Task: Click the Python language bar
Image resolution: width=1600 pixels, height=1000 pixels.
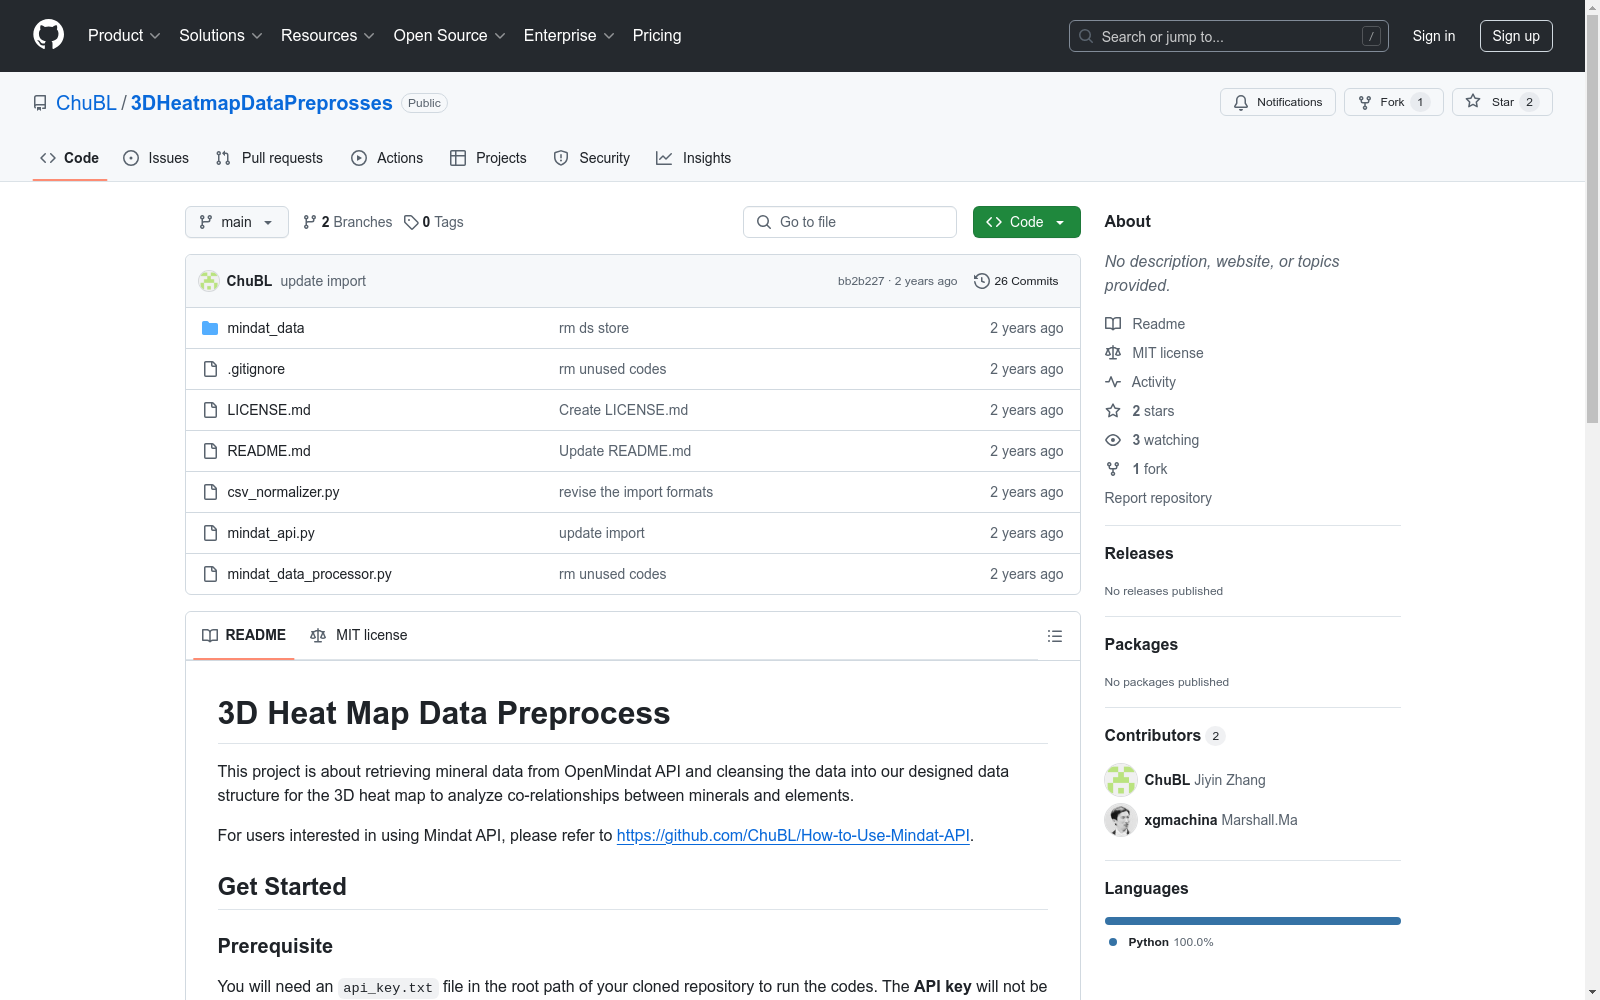Action: click(1253, 921)
